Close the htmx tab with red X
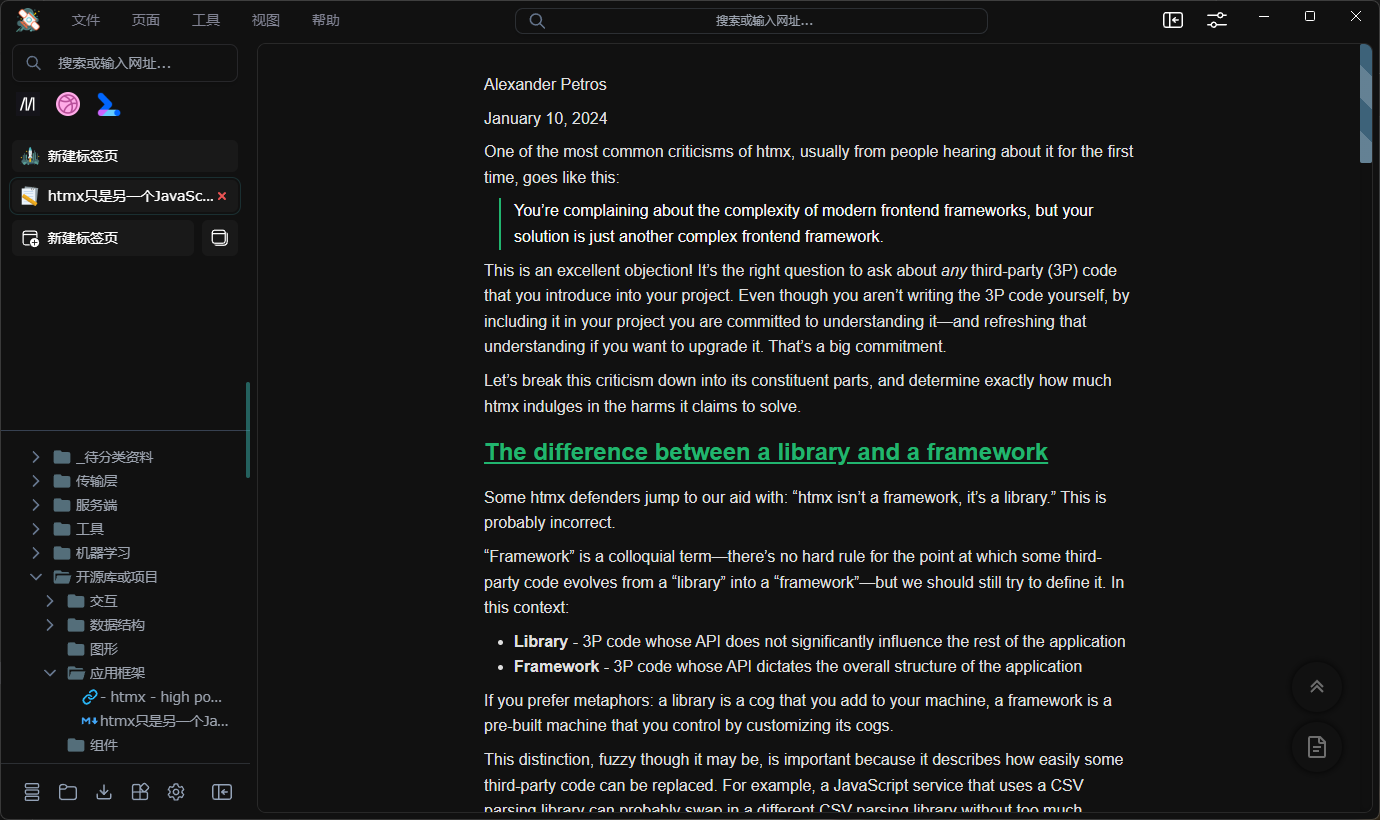The width and height of the screenshot is (1380, 820). (x=222, y=196)
